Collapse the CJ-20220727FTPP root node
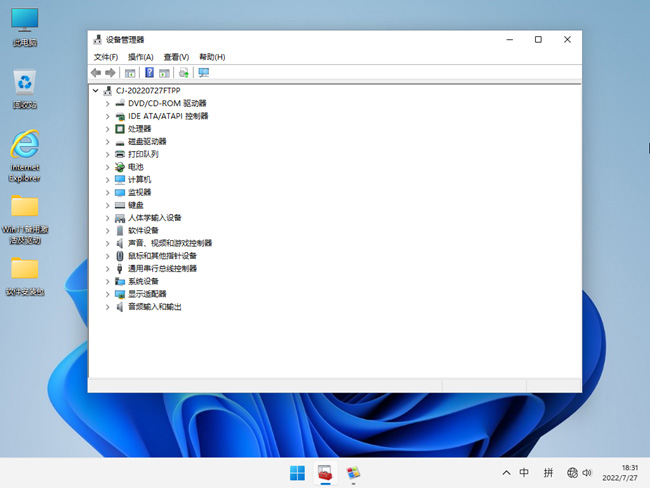650x488 pixels. point(96,90)
